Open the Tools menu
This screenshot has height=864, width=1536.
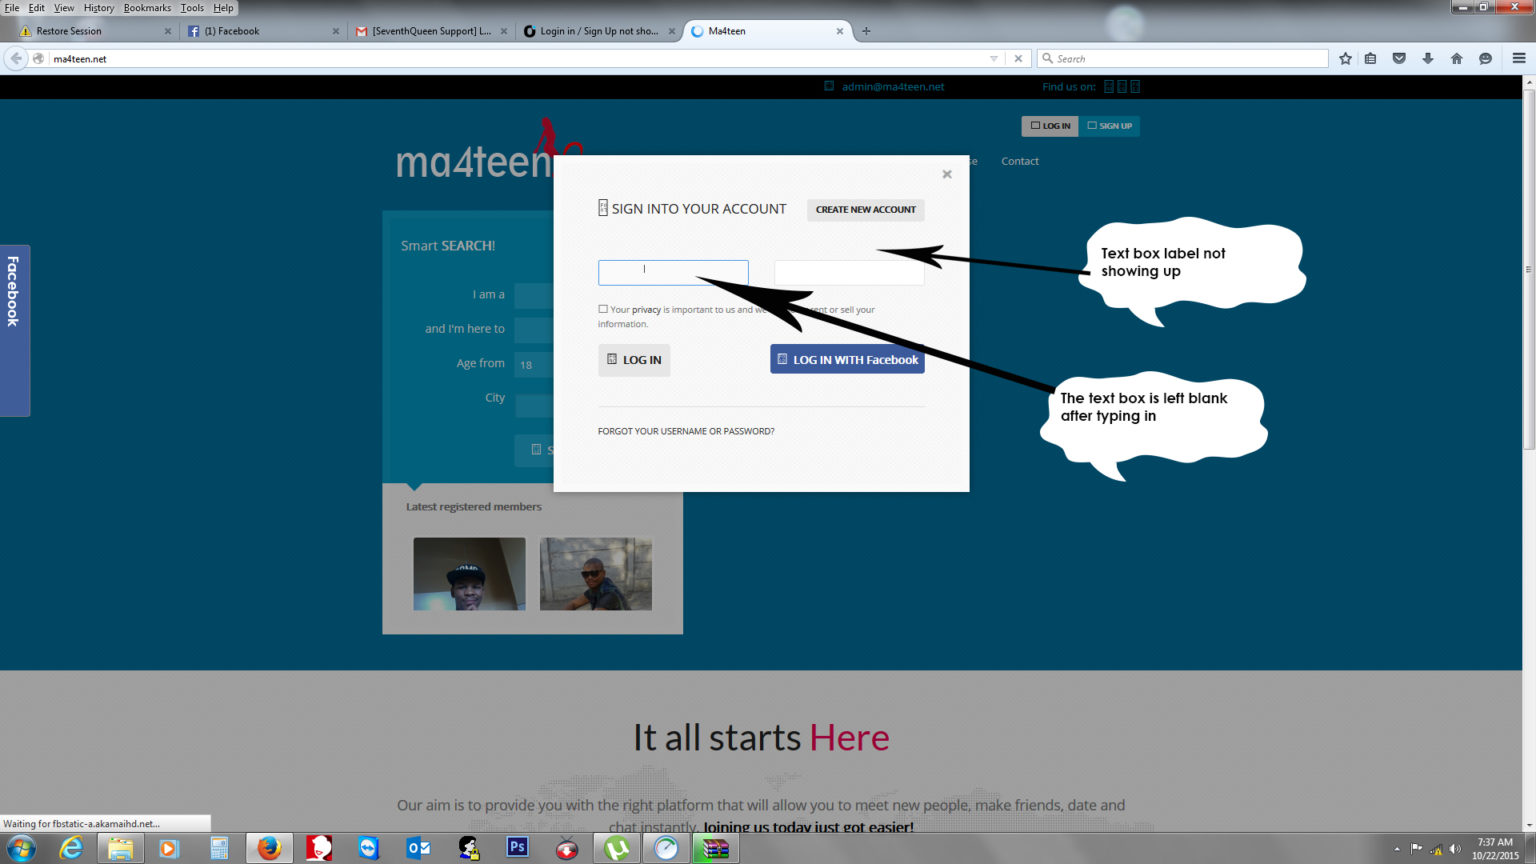tap(192, 7)
